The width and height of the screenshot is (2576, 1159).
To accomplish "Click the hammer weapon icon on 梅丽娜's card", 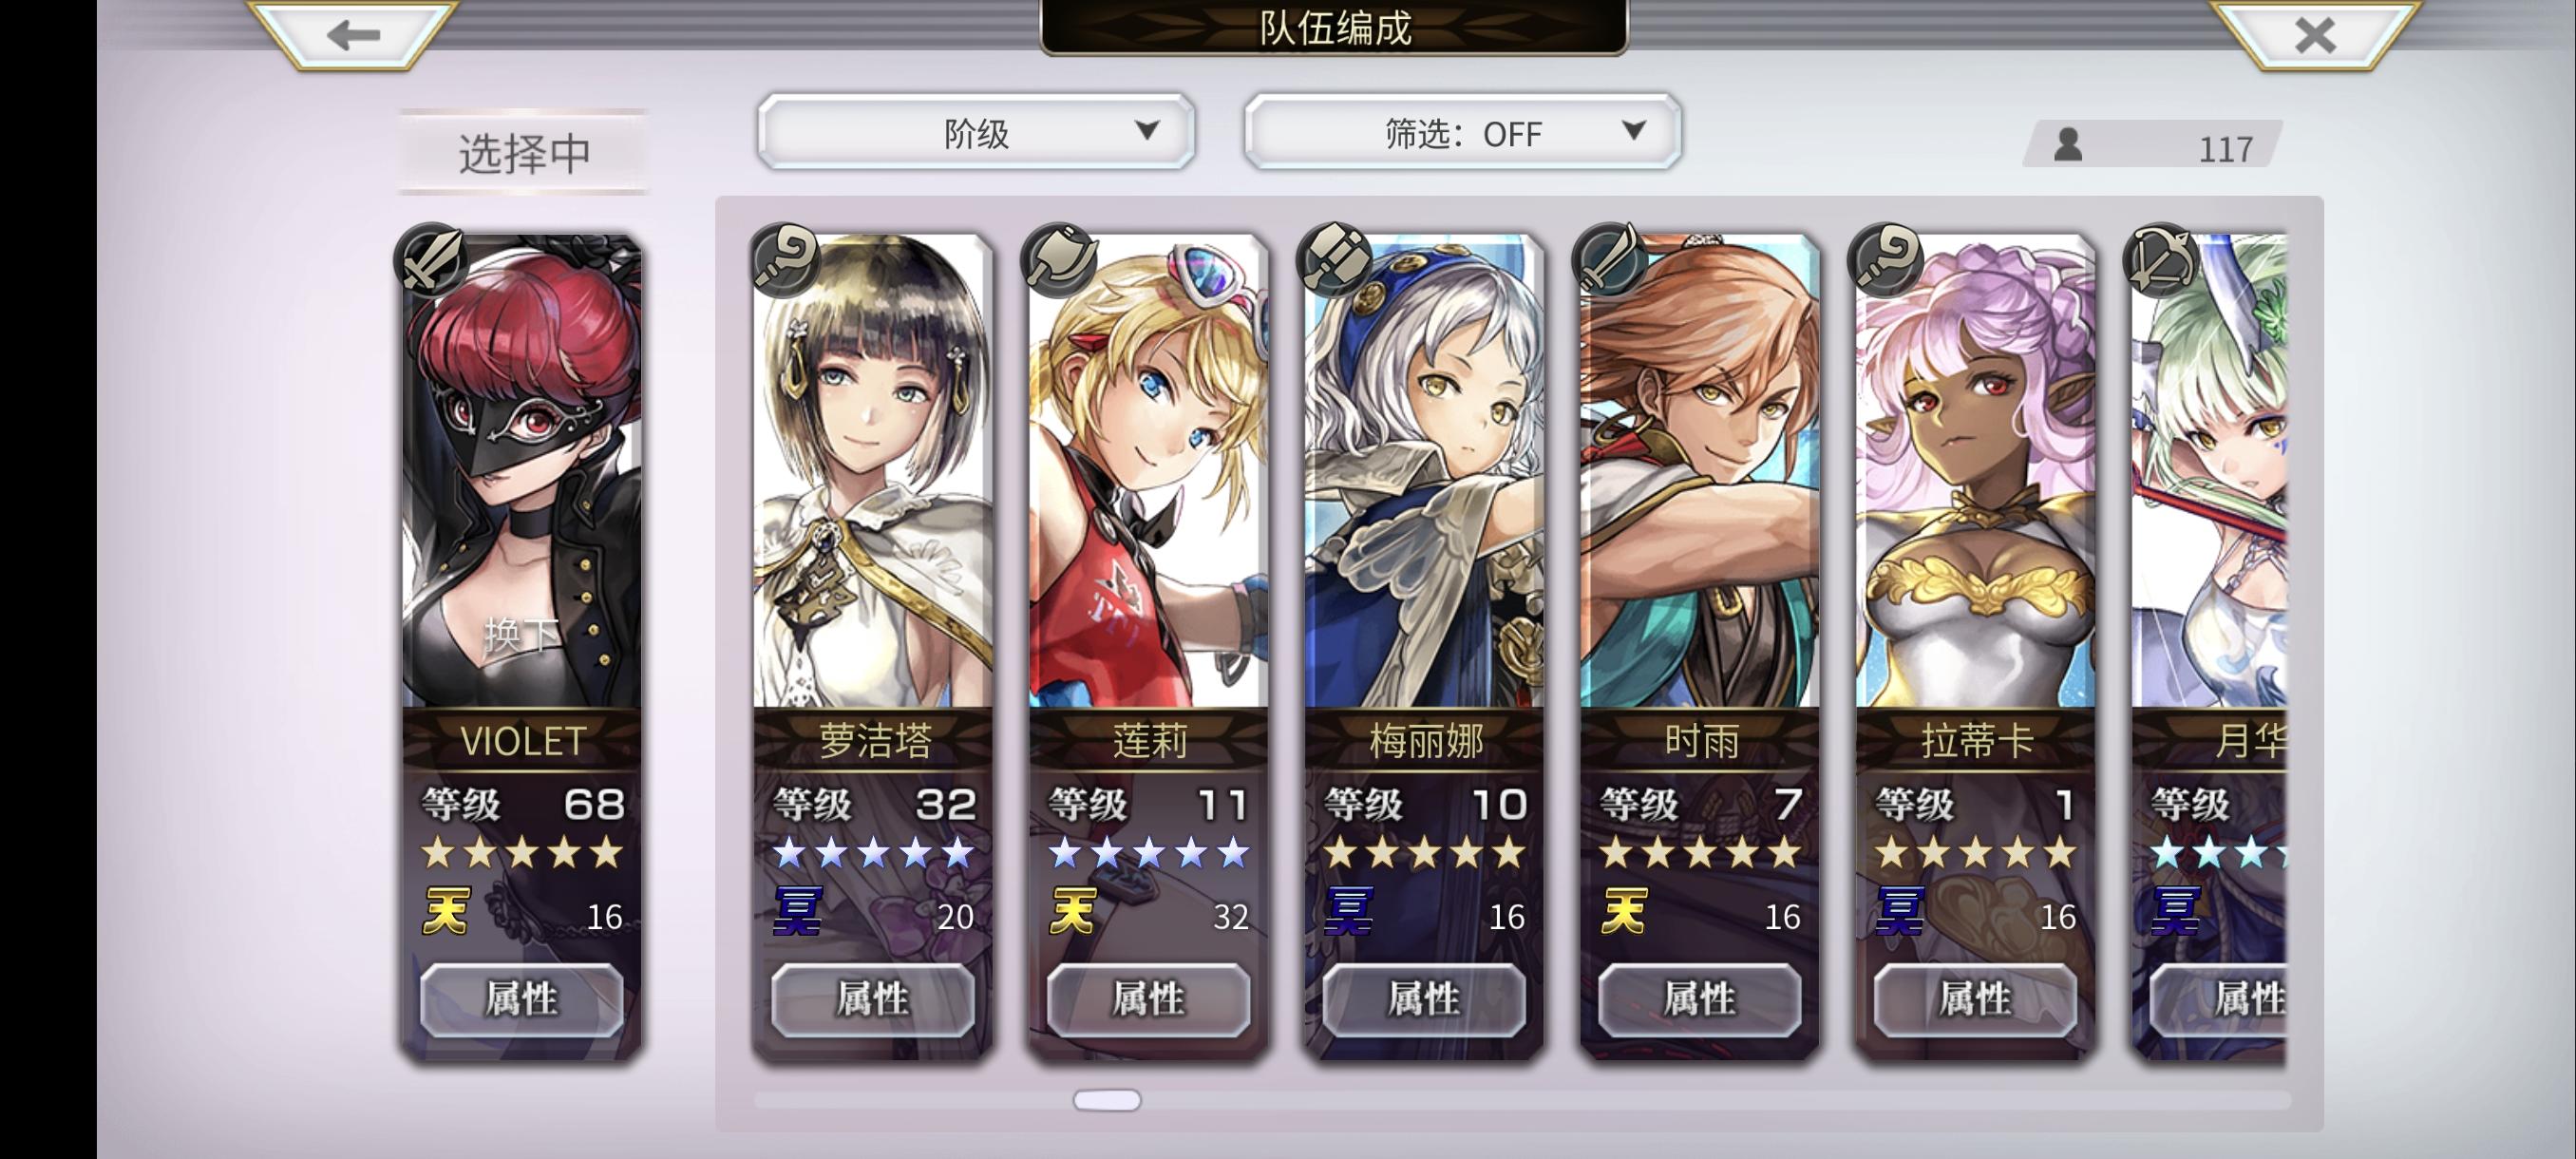I will point(1335,259).
